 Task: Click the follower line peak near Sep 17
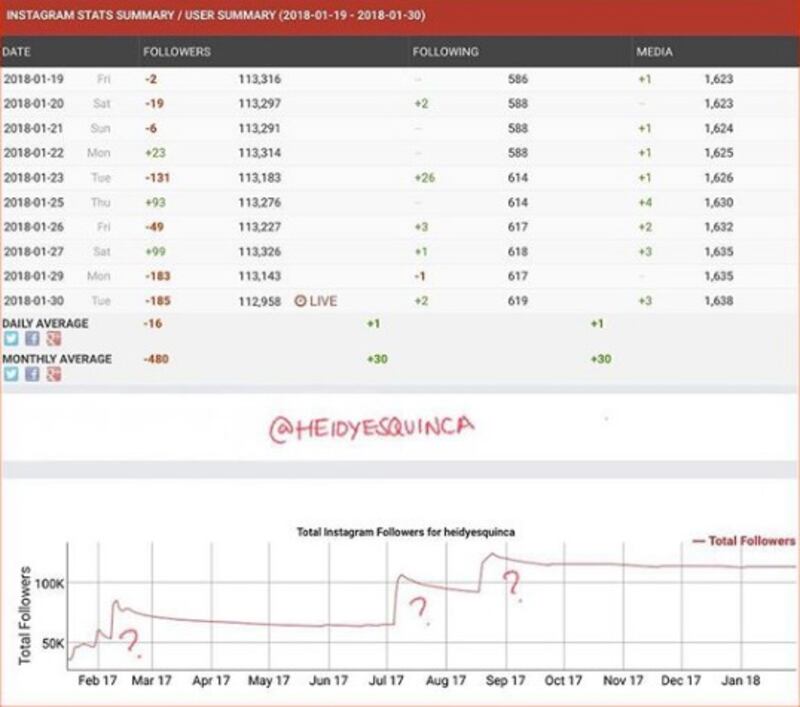tap(492, 554)
